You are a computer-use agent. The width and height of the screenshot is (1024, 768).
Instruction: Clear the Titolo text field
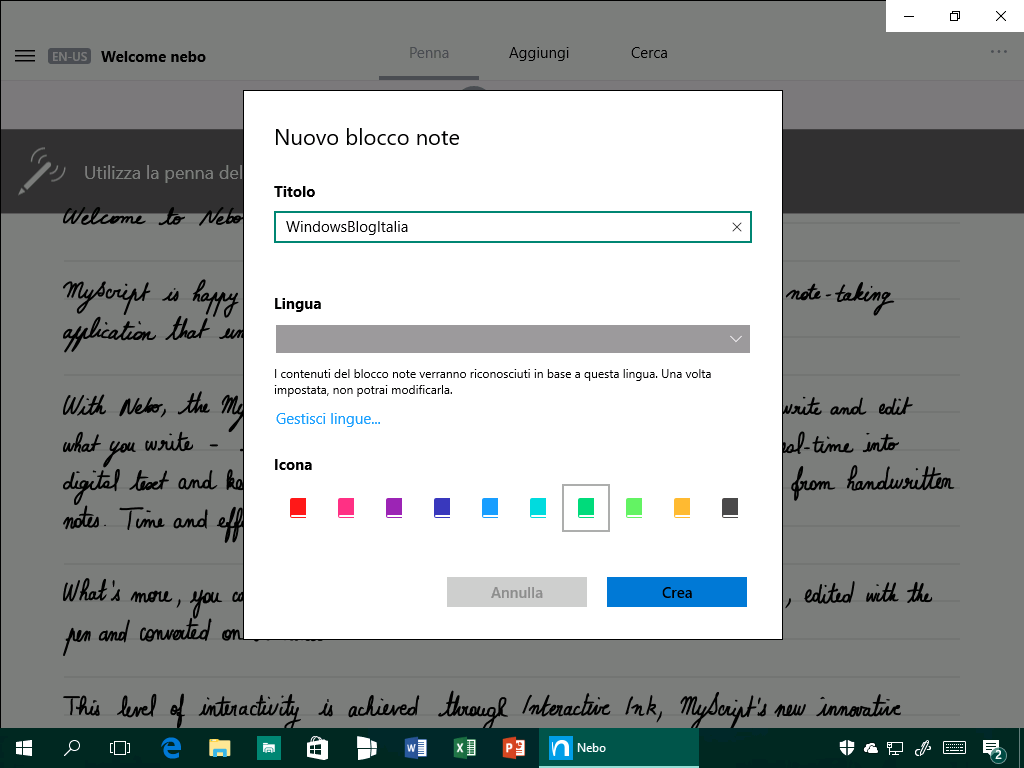pos(737,227)
